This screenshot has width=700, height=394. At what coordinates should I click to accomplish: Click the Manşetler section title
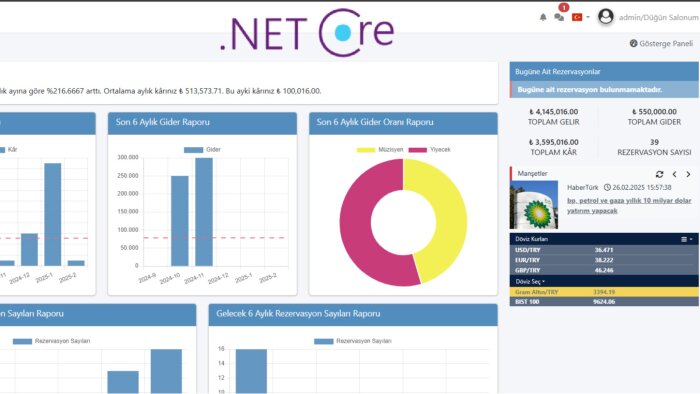[532, 174]
